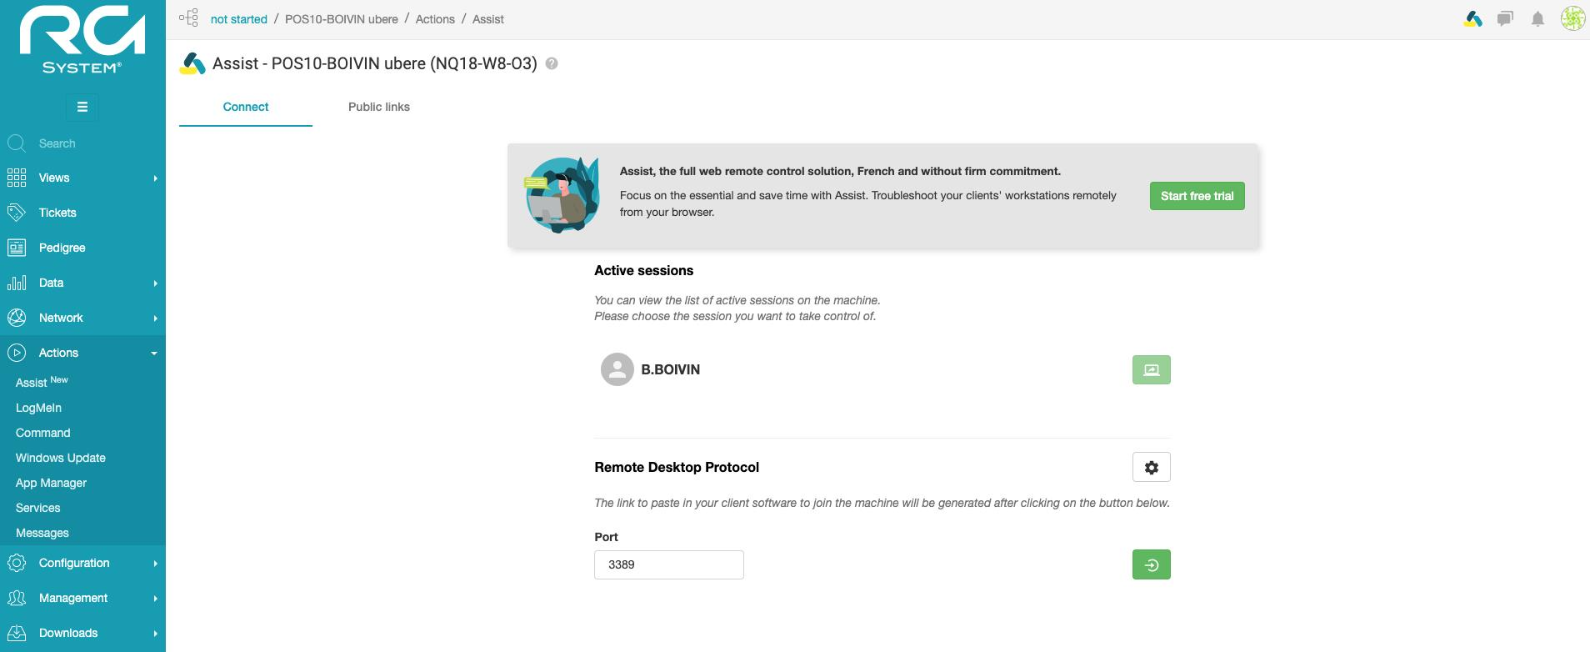This screenshot has width=1590, height=652.
Task: Collapse the Actions sidebar section
Action: tap(83, 353)
